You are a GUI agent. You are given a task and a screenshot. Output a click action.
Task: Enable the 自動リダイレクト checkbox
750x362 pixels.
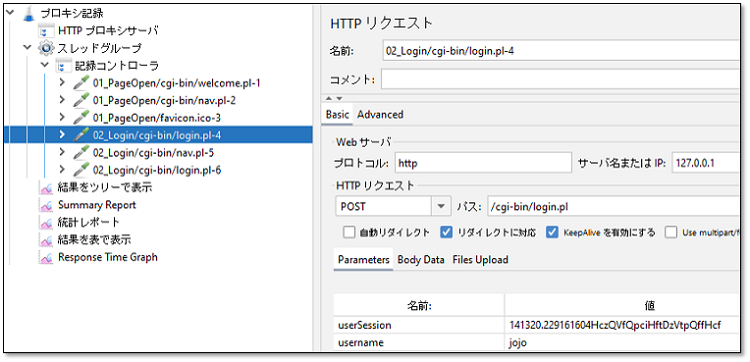coord(349,233)
